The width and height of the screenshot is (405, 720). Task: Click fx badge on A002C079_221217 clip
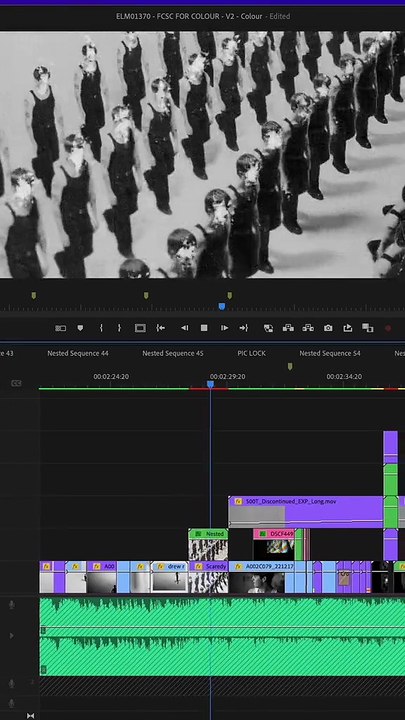[x=238, y=567]
